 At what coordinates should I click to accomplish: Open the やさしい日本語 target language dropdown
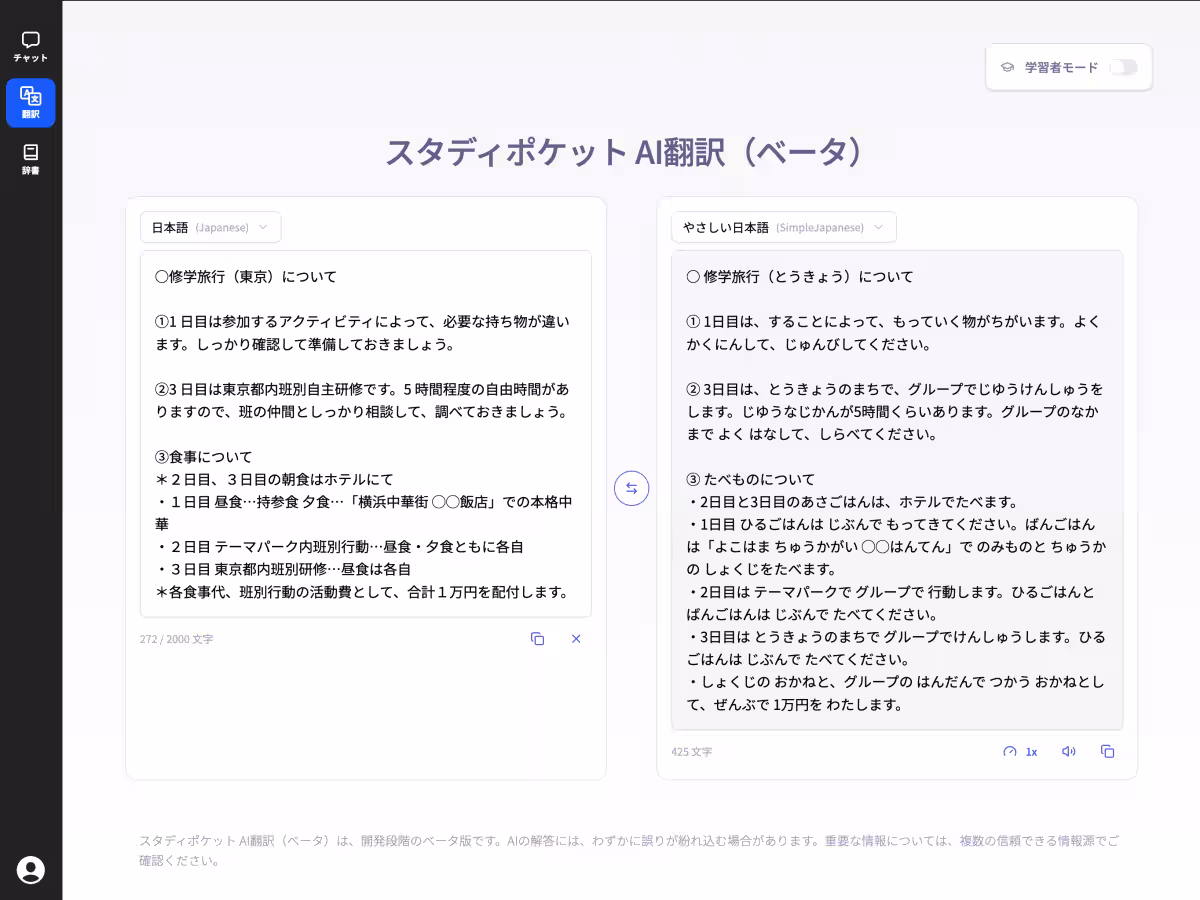780,227
